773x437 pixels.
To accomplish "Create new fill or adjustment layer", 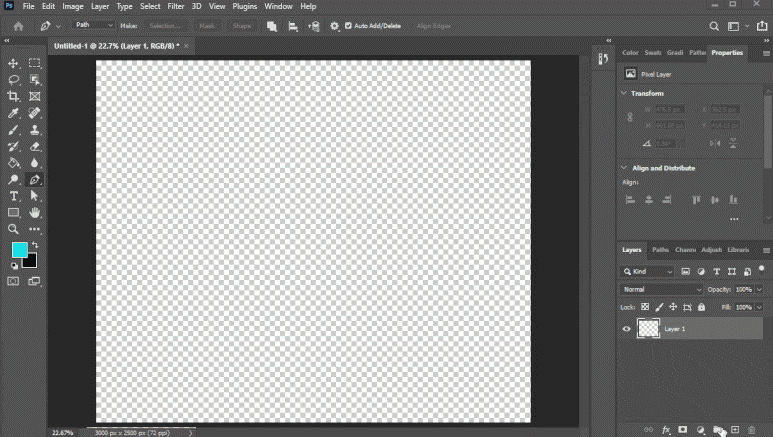I will pos(700,430).
